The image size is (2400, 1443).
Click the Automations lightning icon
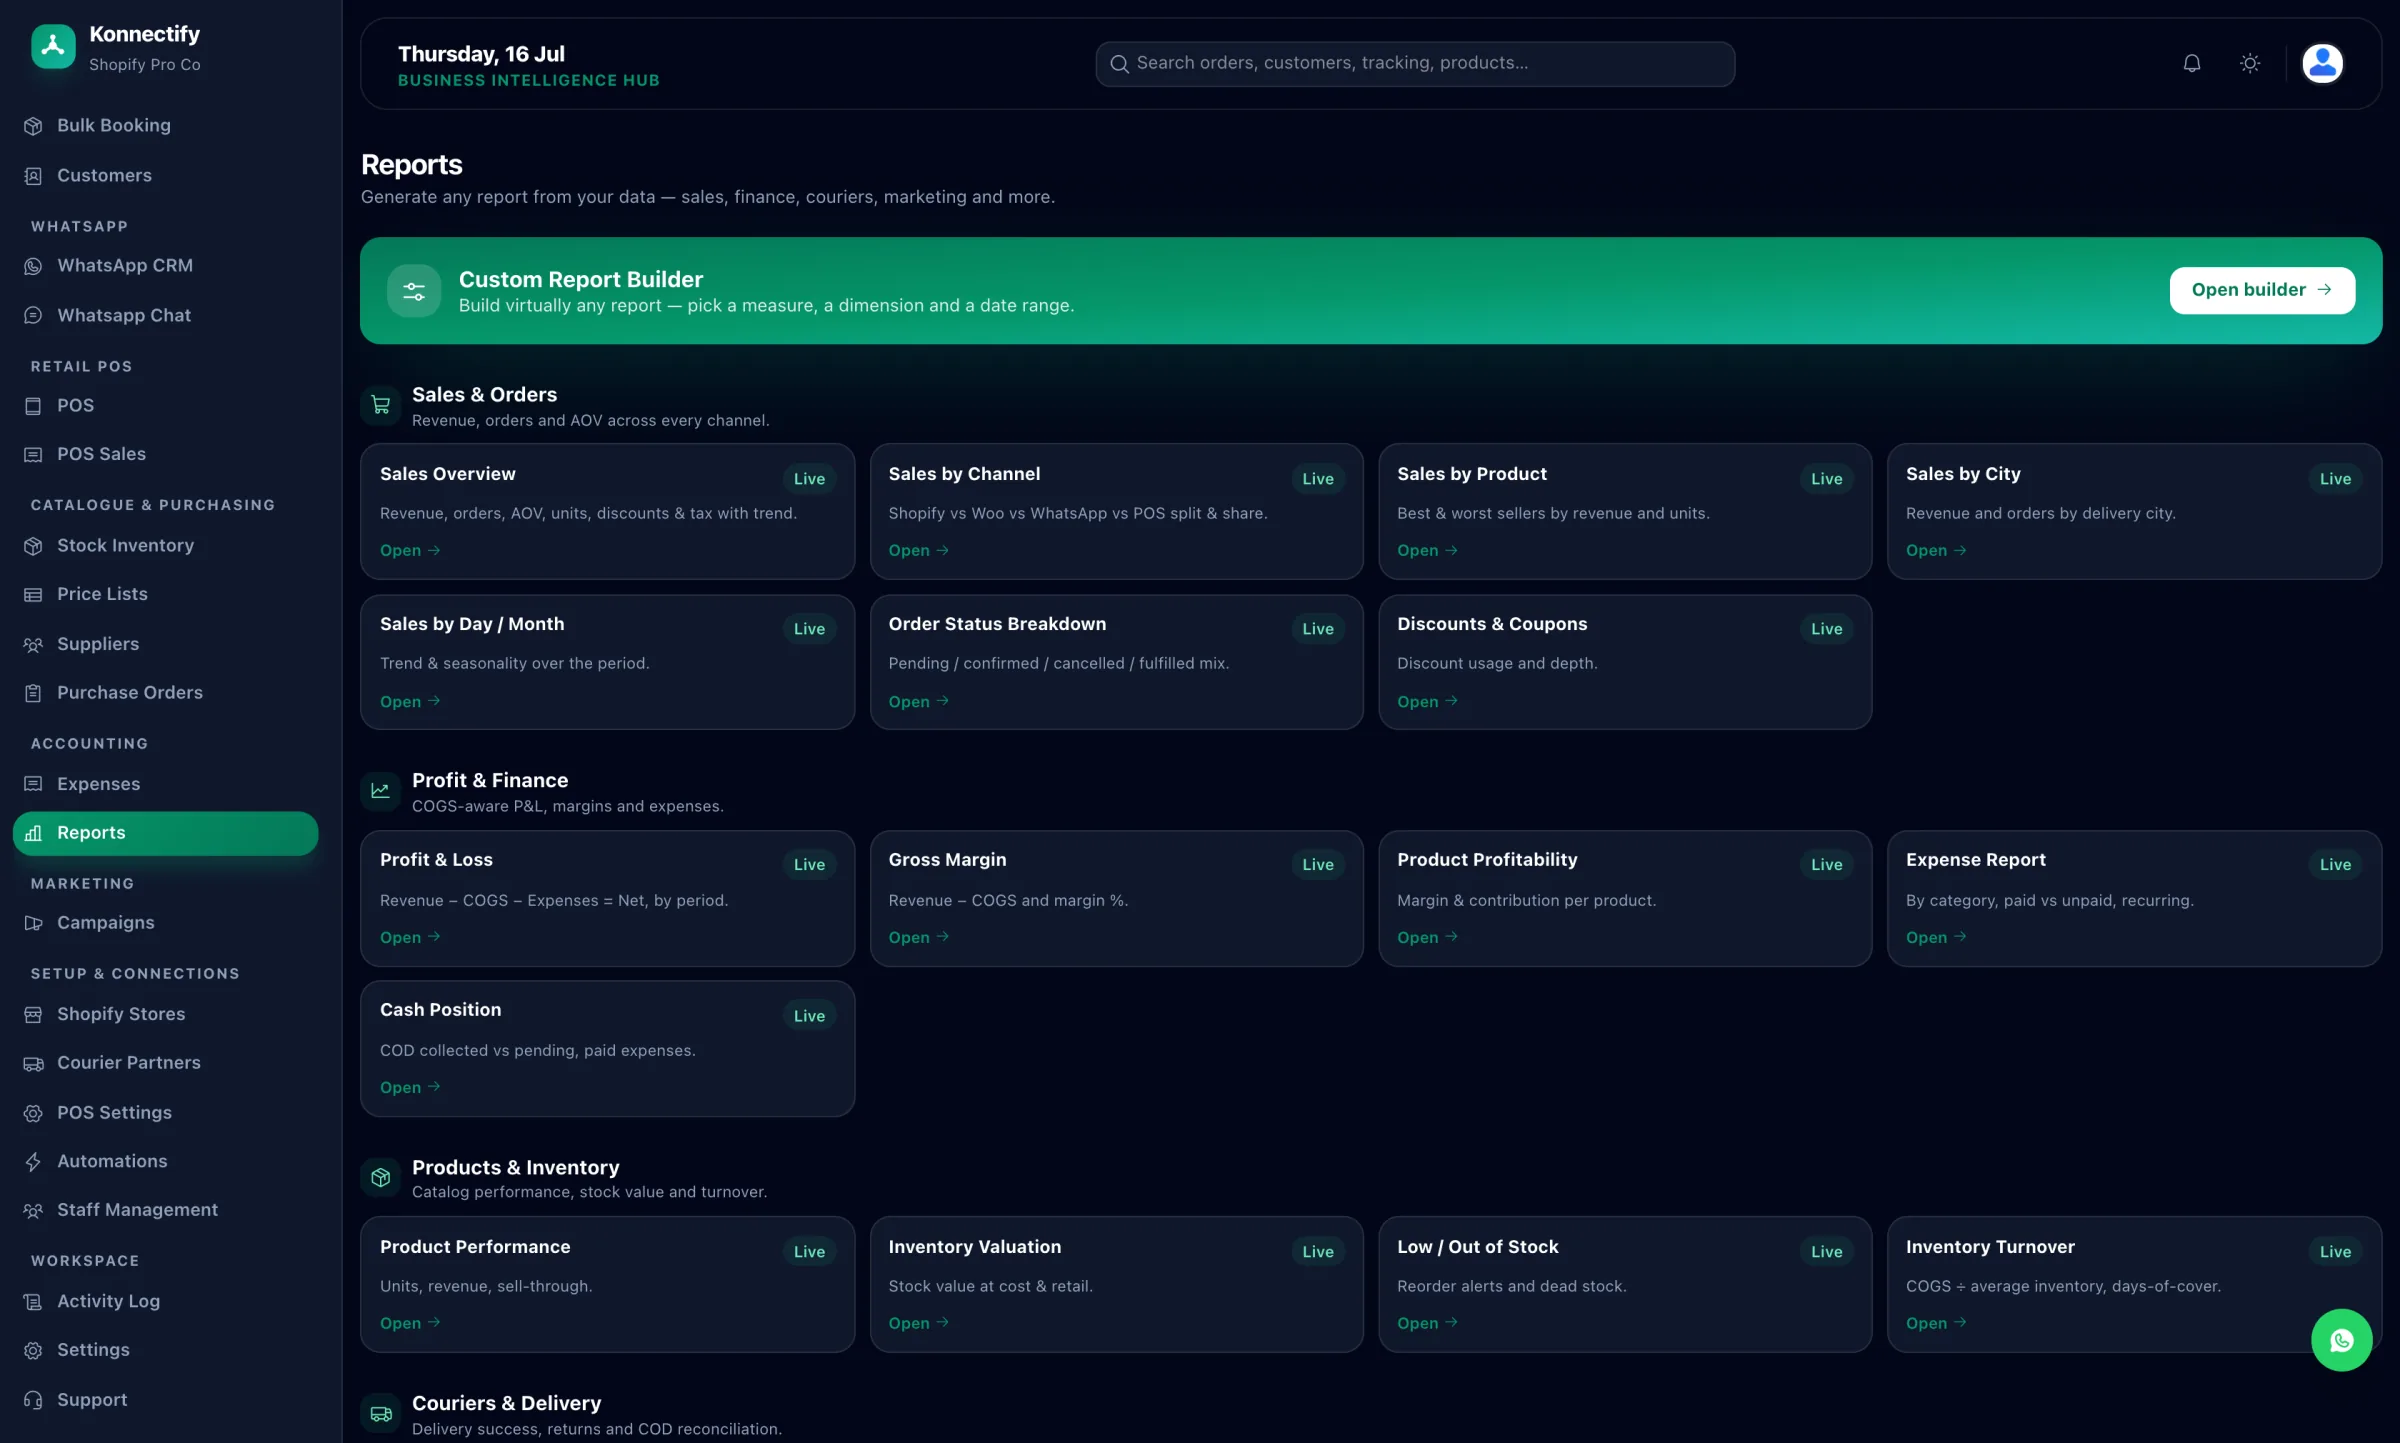click(33, 1162)
